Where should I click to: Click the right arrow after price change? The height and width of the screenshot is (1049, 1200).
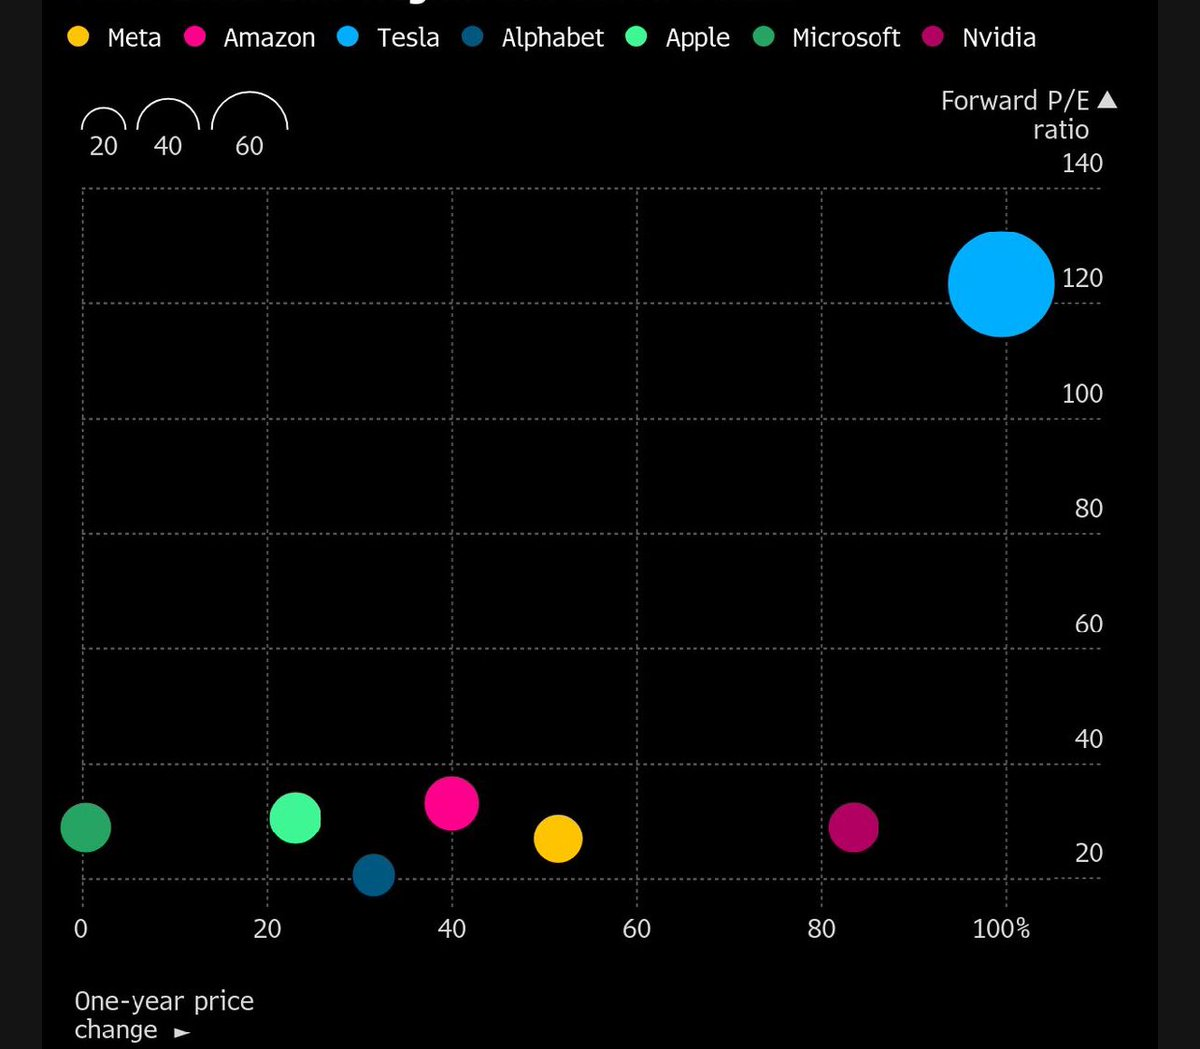(182, 1032)
